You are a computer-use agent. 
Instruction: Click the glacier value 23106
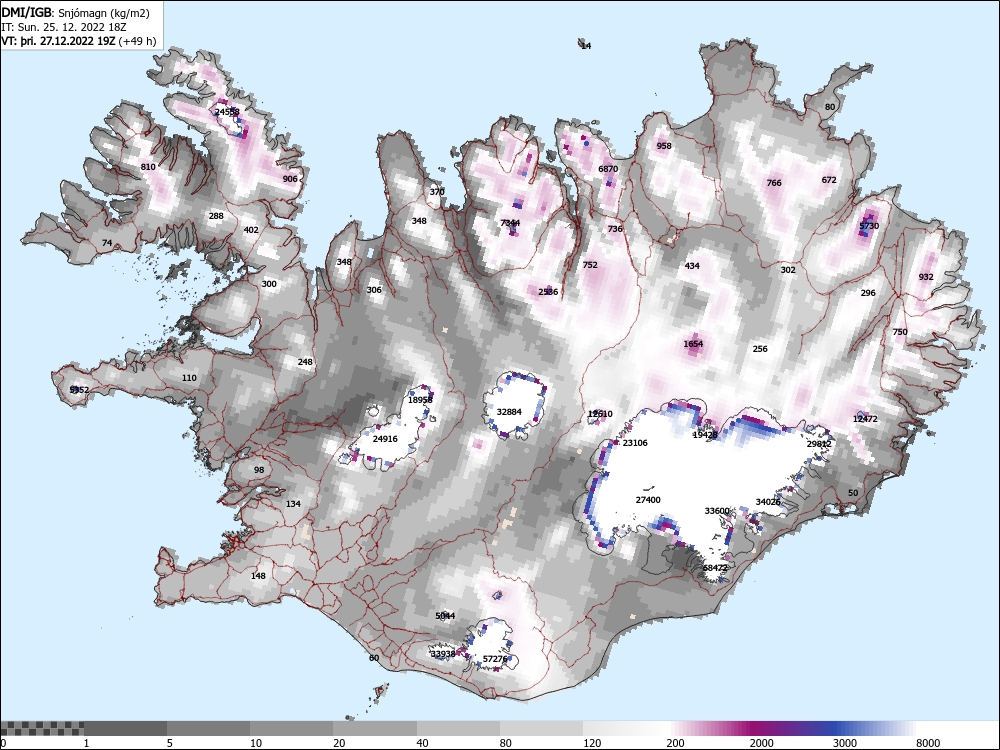(x=635, y=443)
